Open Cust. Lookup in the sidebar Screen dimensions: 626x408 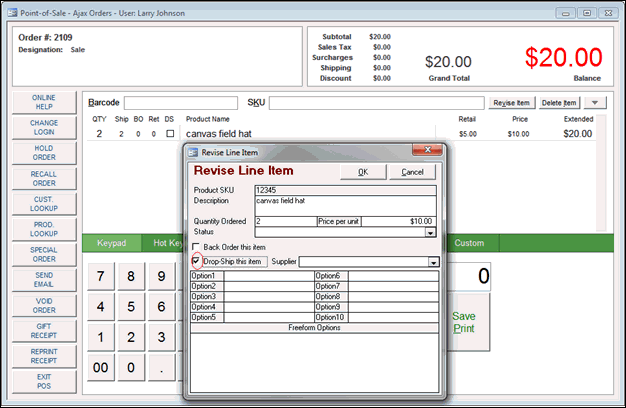[x=44, y=204]
